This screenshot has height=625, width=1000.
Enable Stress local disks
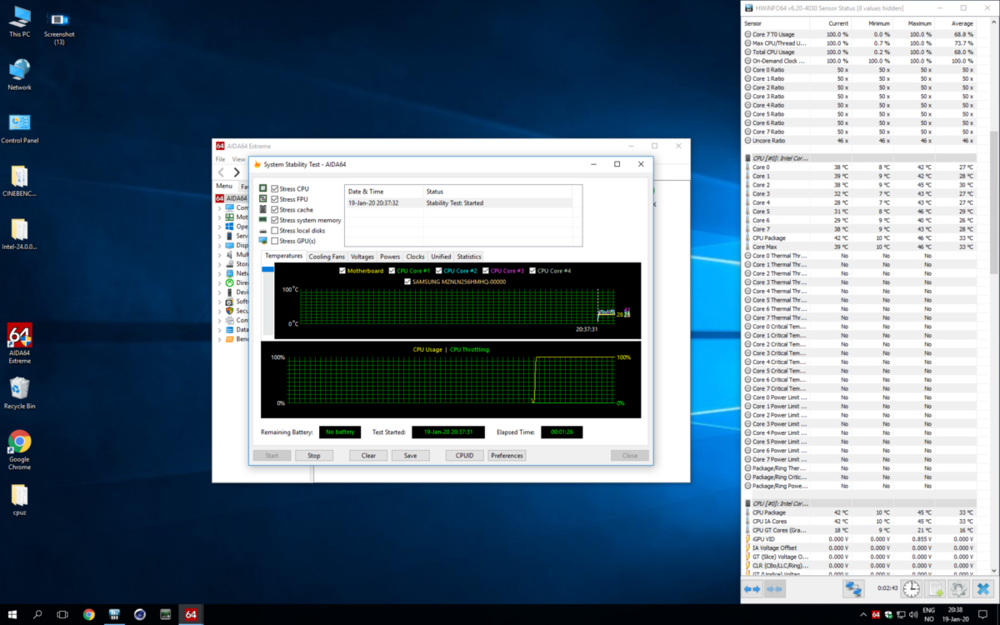coord(275,230)
